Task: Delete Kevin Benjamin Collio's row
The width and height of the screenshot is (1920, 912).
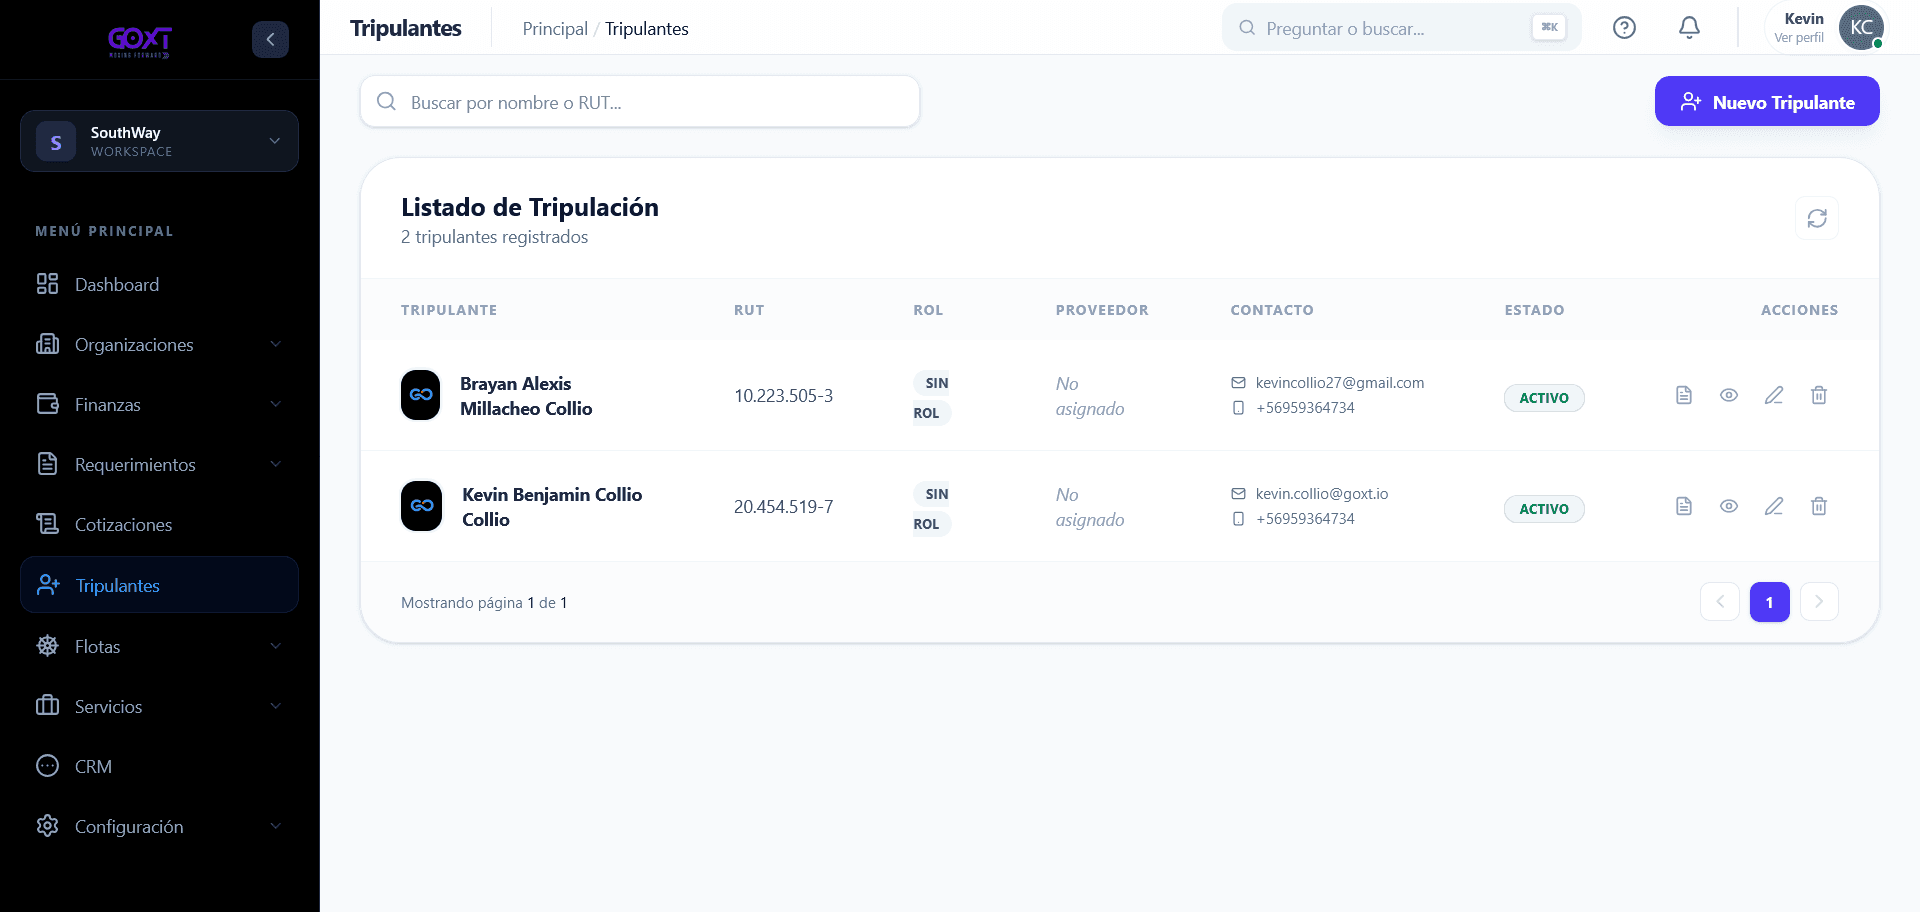Action: 1819,506
